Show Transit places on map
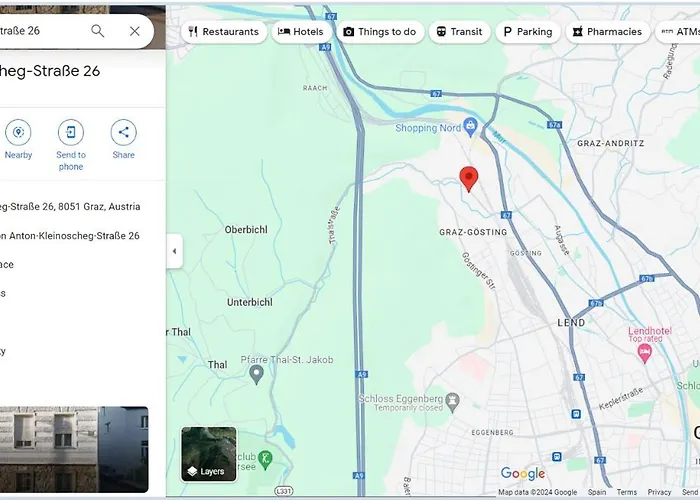The image size is (700, 500). point(459,32)
